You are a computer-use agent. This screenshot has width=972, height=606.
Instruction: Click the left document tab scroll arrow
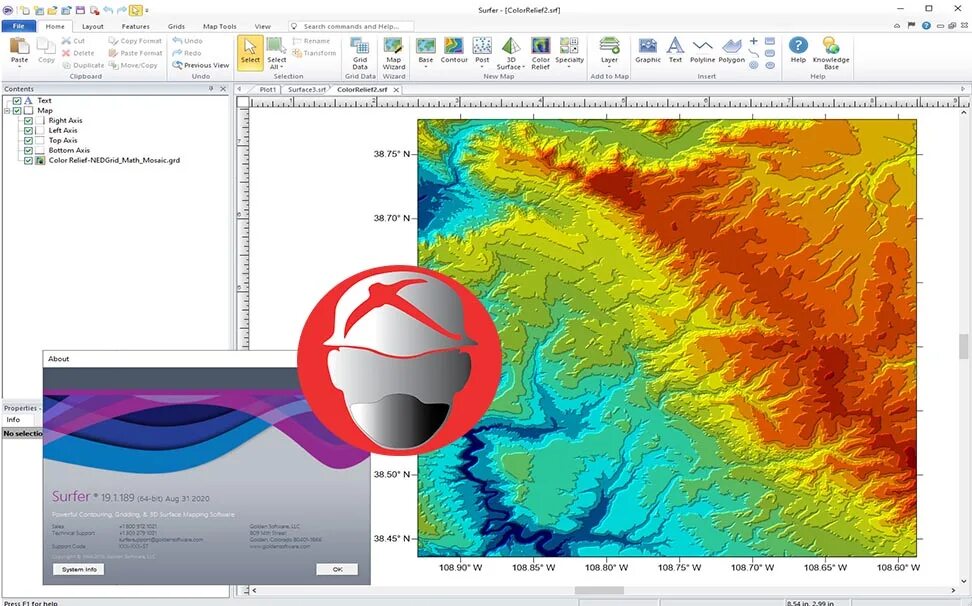tap(239, 89)
